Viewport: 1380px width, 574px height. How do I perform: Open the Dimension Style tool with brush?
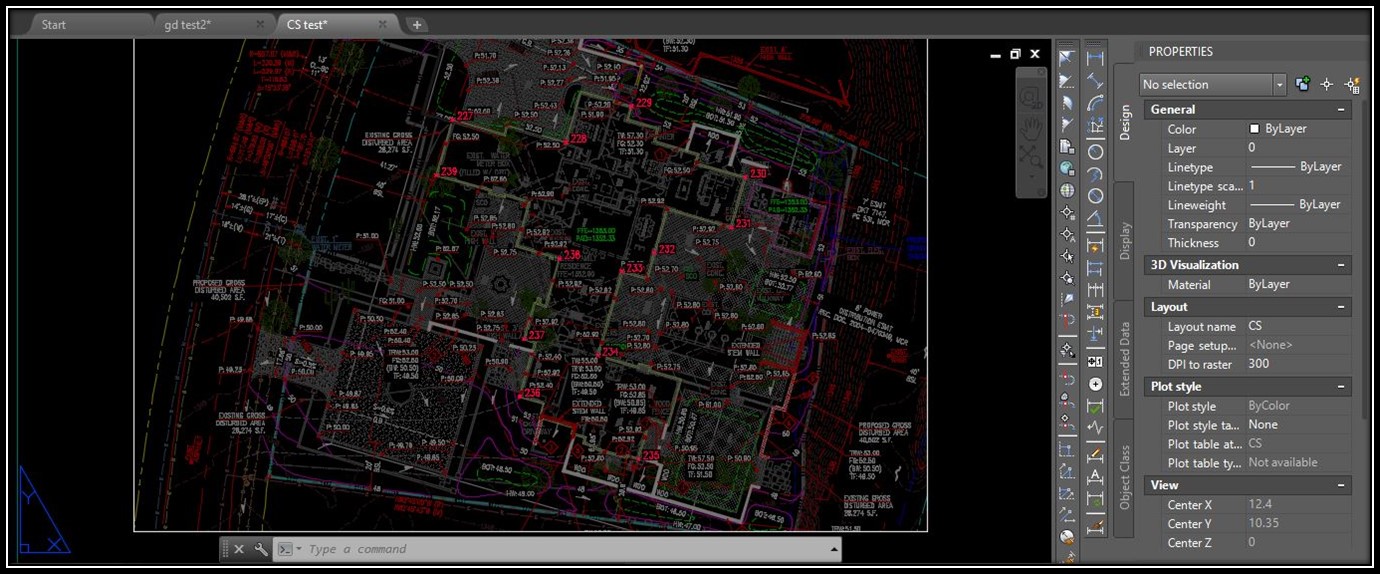tap(1095, 525)
